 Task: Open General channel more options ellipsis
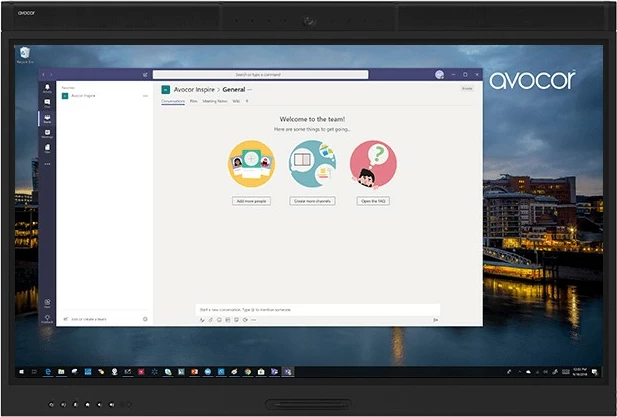pos(251,89)
